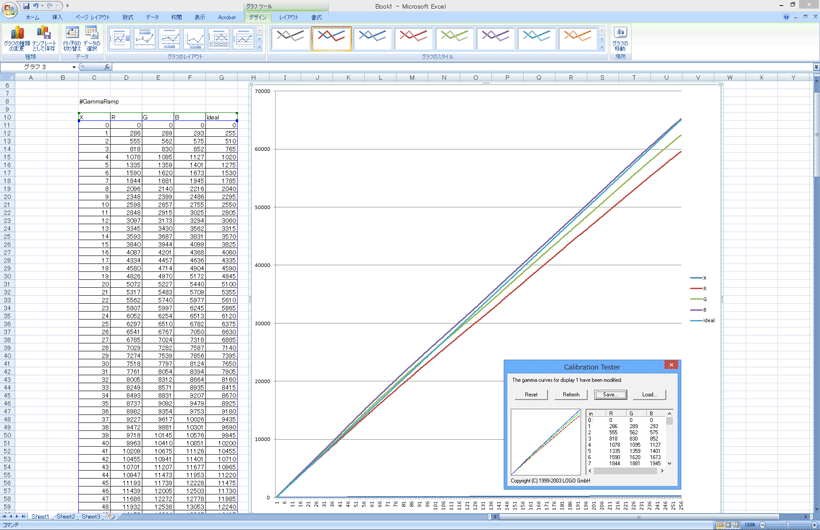Click the Undo icon in quick access toolbar
Viewport: 820px width, 530px height.
coord(36,6)
